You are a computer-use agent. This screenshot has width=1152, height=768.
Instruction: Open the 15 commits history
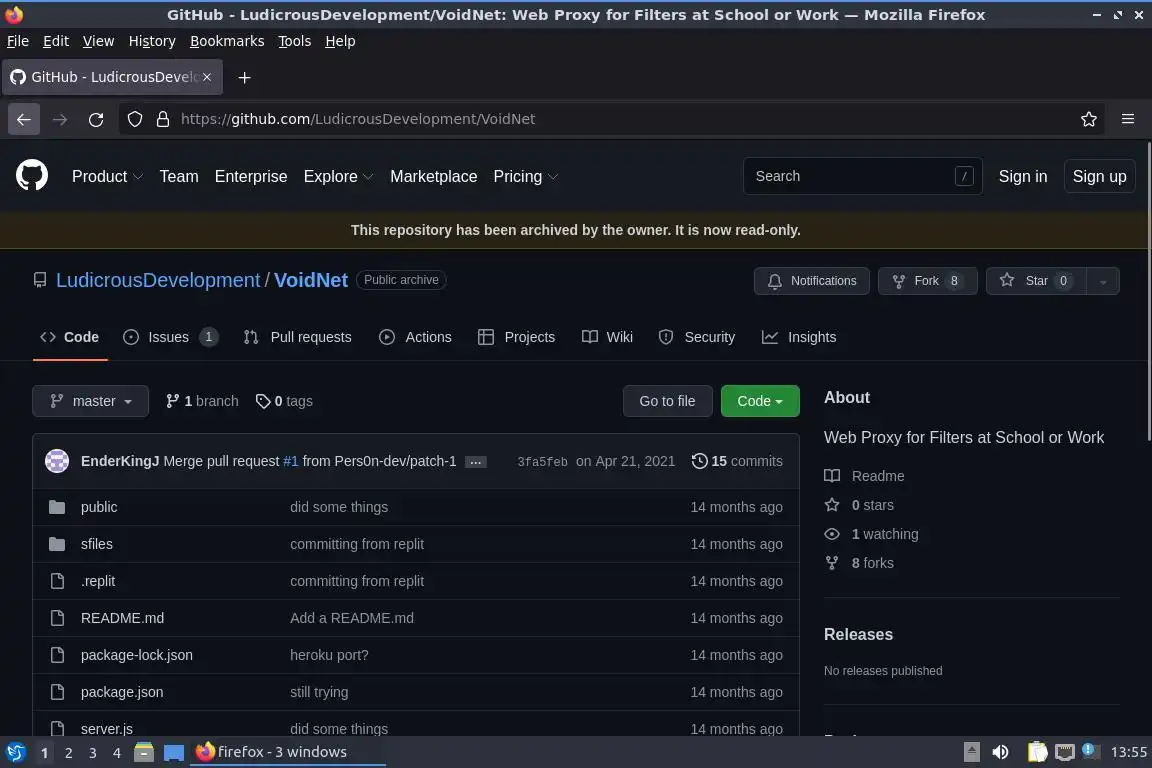pos(737,462)
